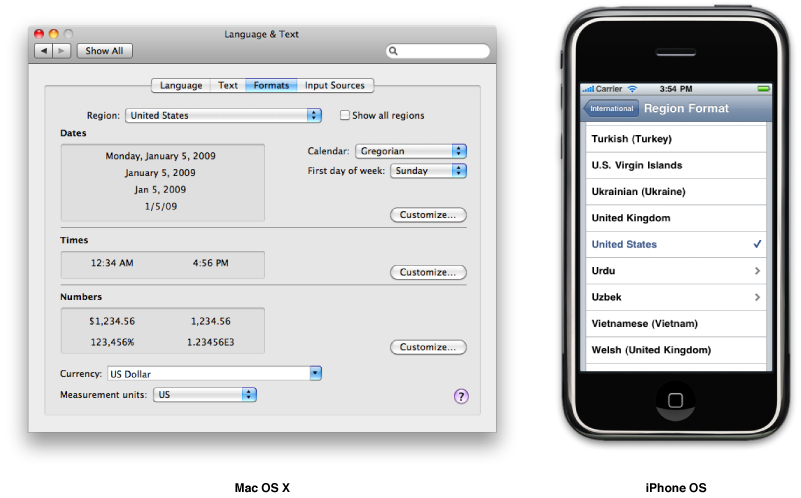Open the Region dropdown showing United States
The width and height of the screenshot is (801, 498).
coord(223,115)
